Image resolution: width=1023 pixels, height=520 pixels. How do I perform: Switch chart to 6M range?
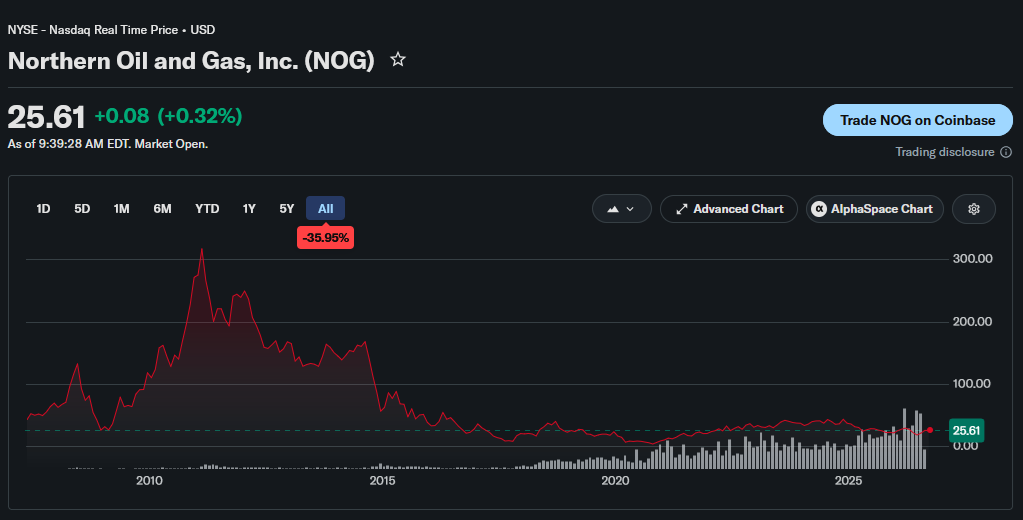162,209
